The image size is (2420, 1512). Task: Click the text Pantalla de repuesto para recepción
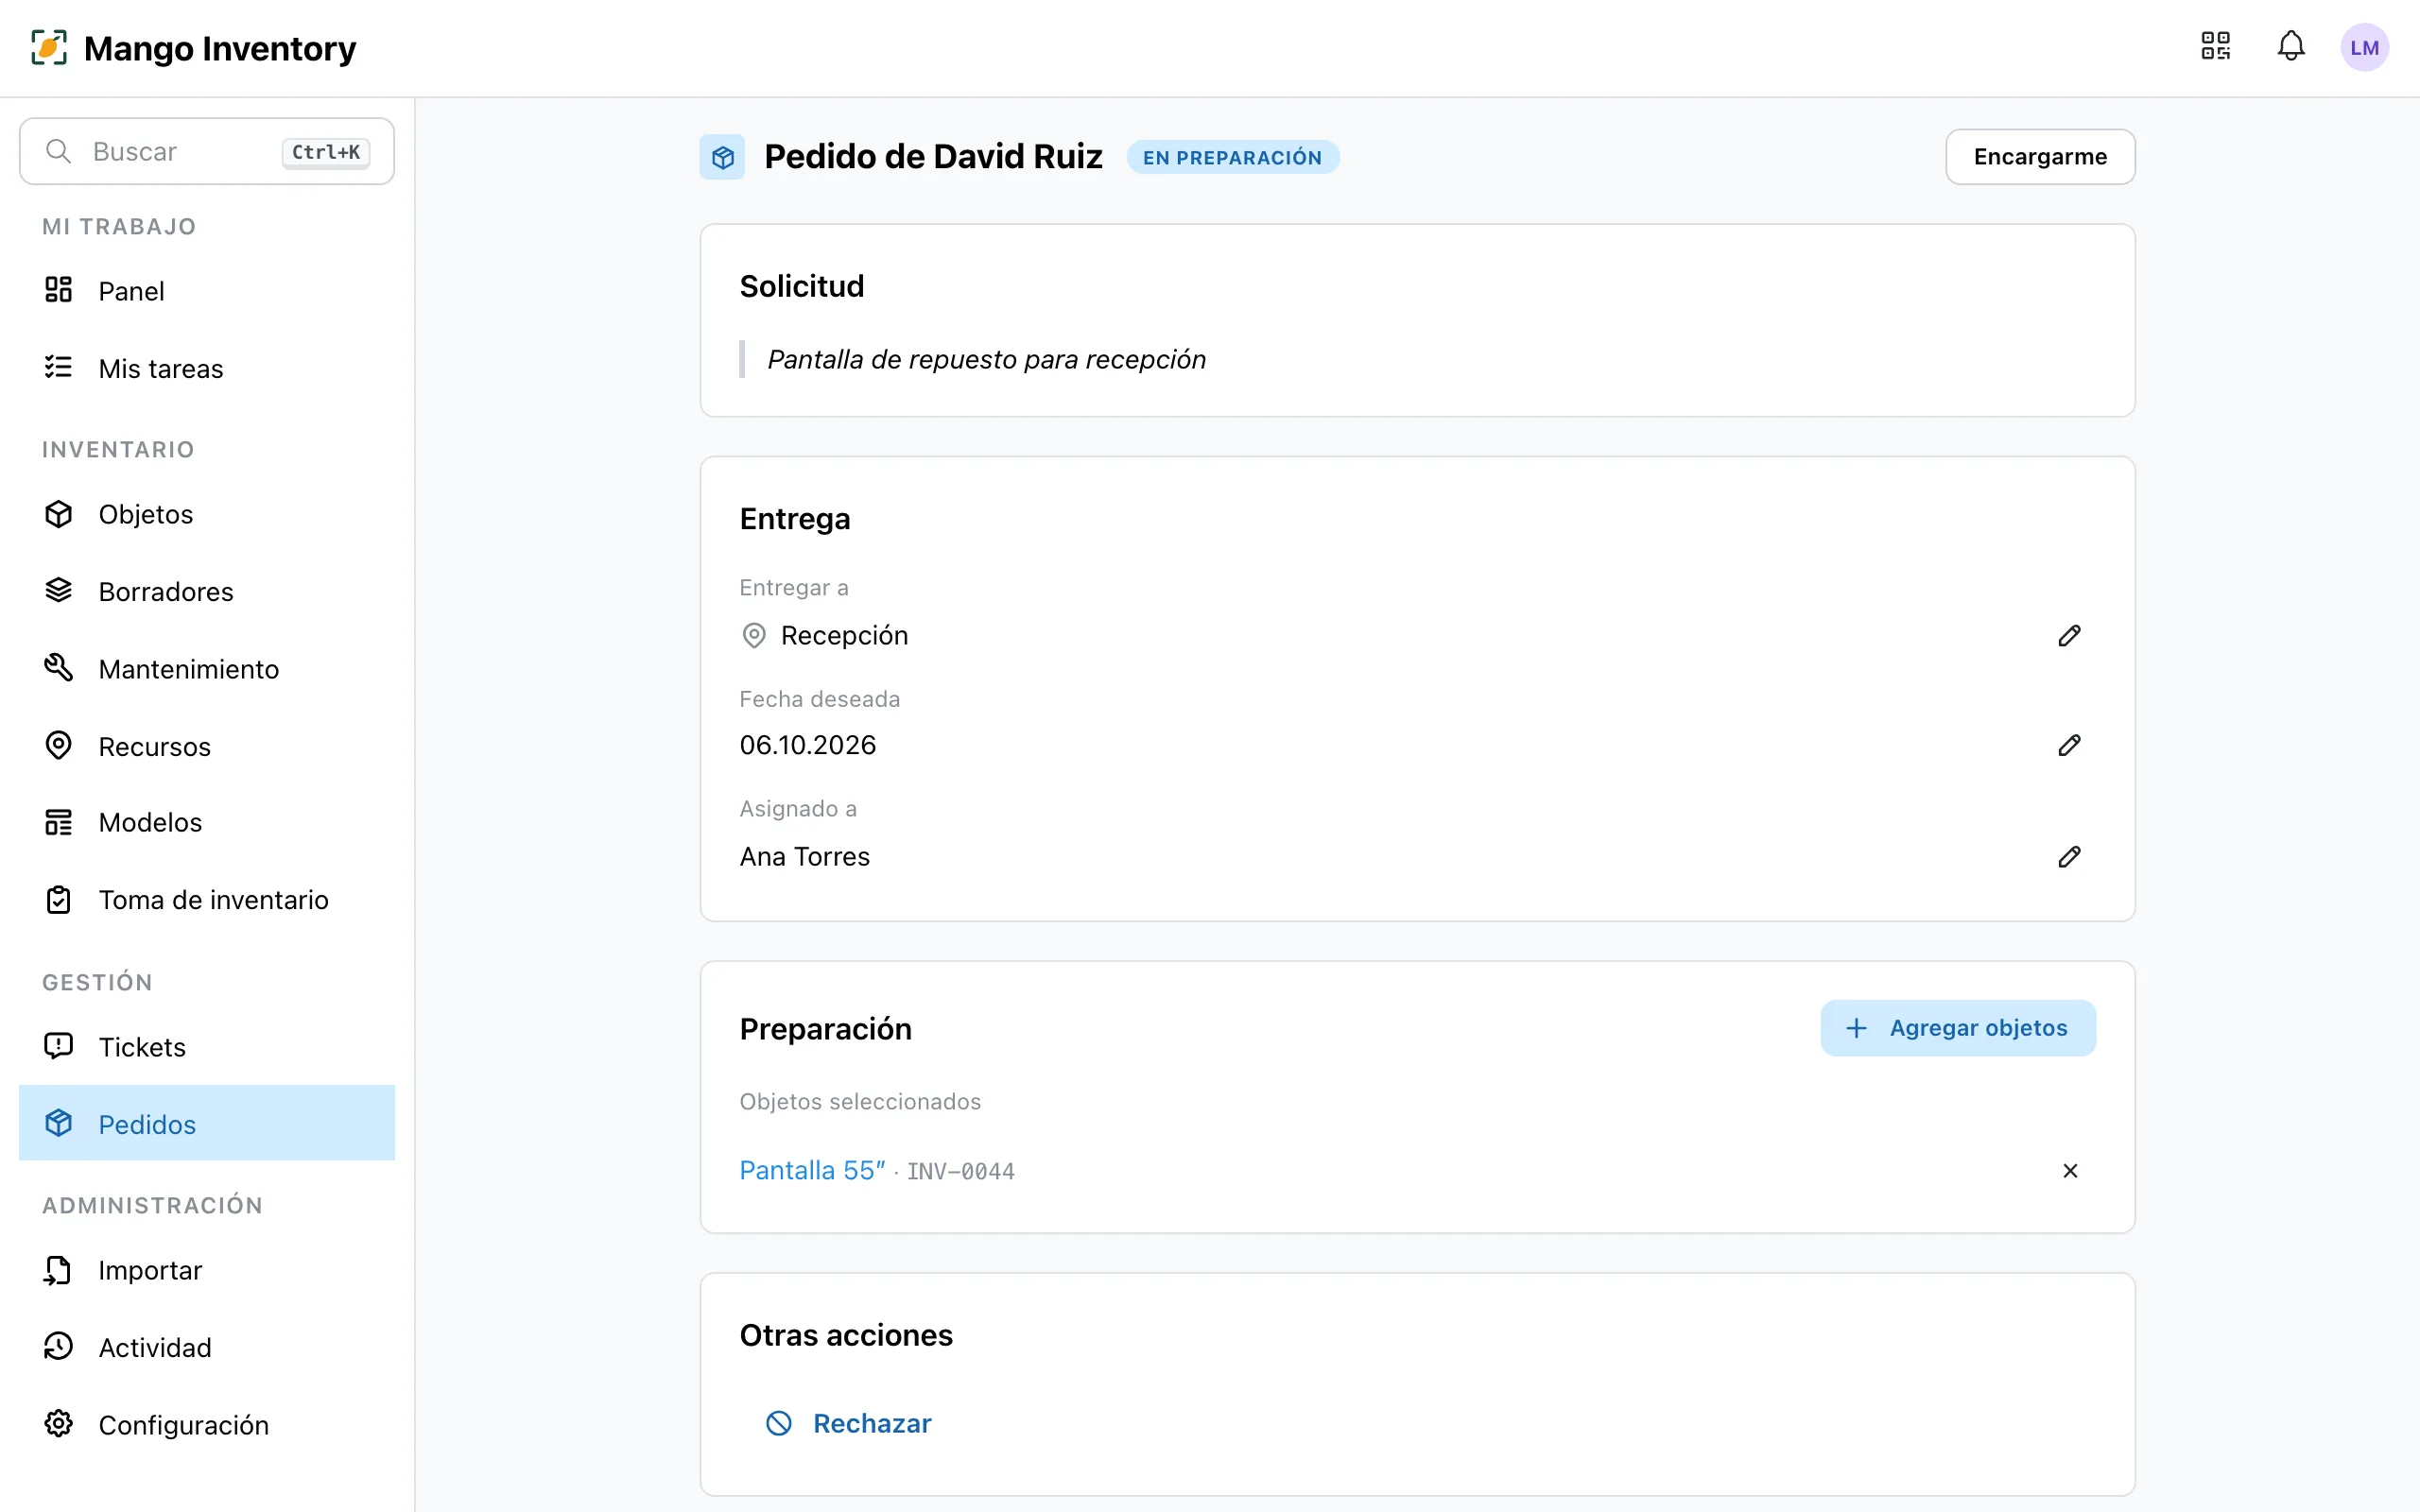[986, 360]
